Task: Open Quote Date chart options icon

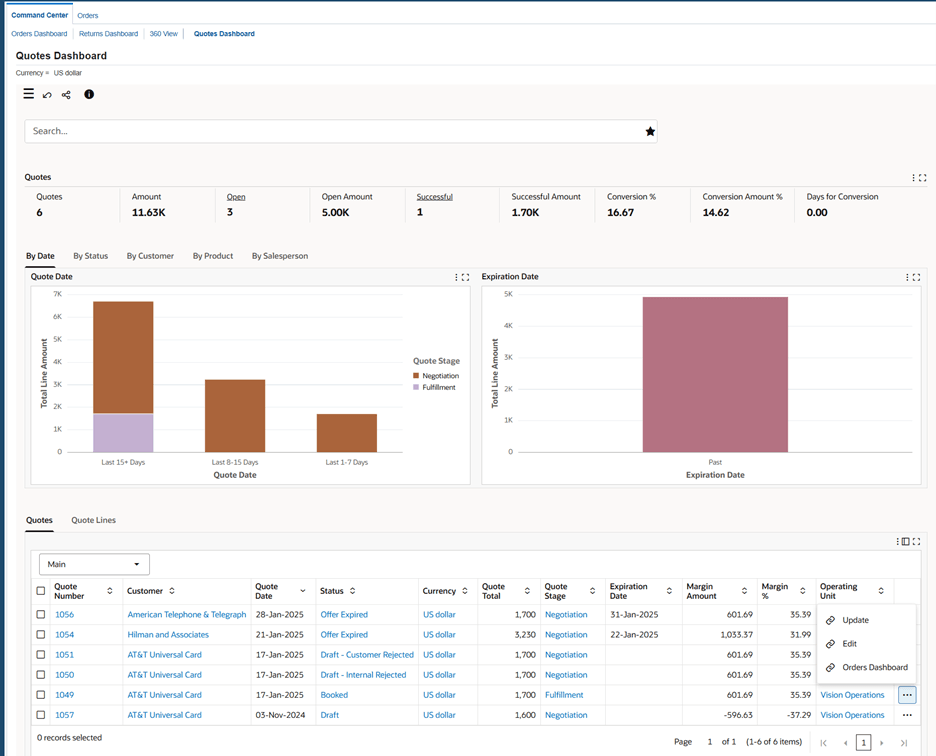Action: pos(456,277)
